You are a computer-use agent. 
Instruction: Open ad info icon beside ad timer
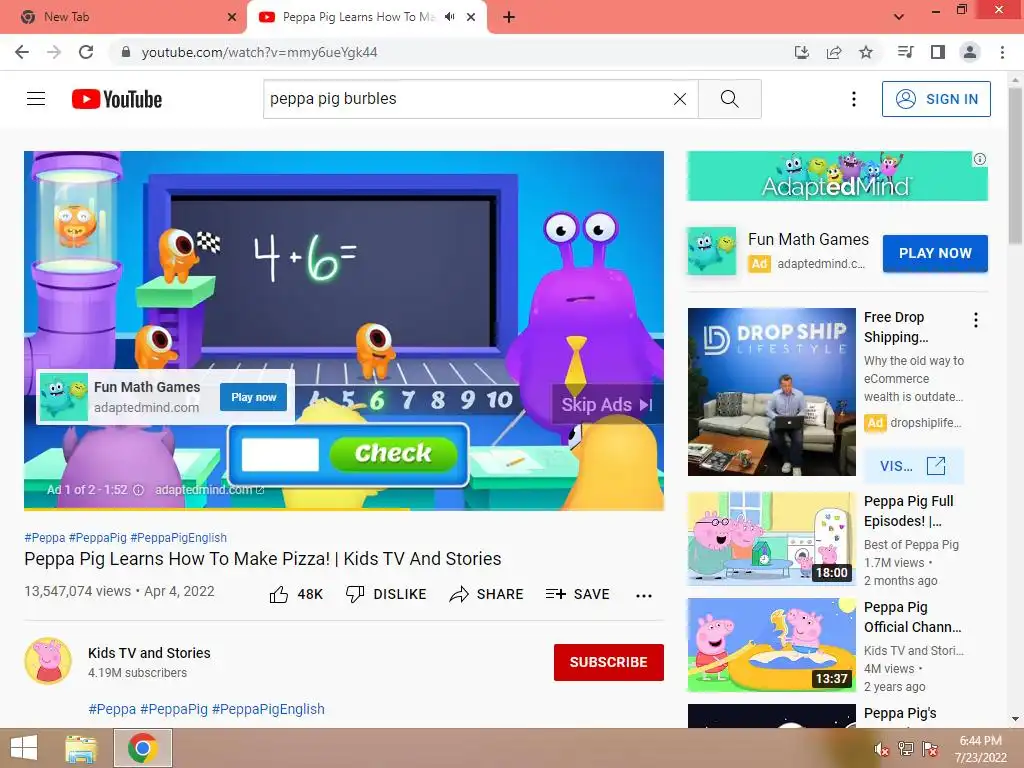(138, 490)
